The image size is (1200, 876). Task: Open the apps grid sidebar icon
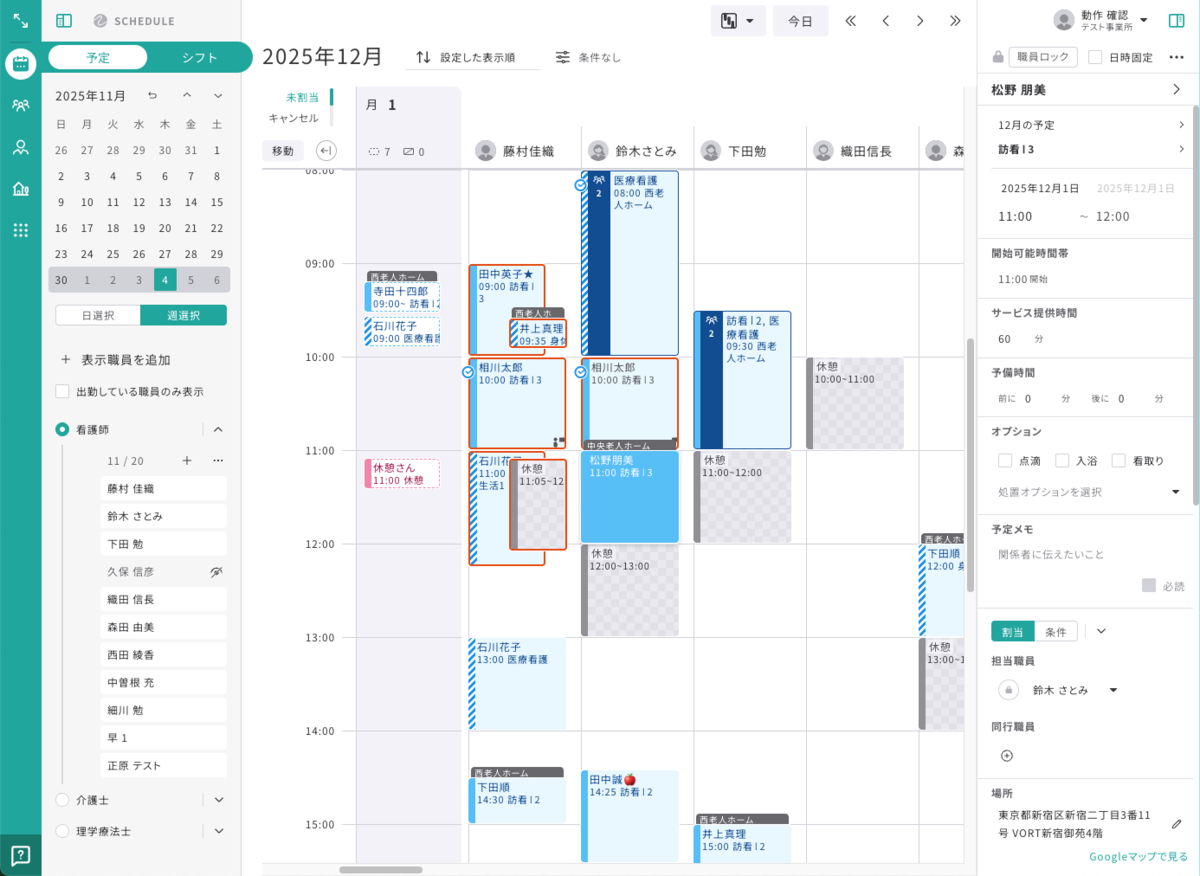point(20,230)
